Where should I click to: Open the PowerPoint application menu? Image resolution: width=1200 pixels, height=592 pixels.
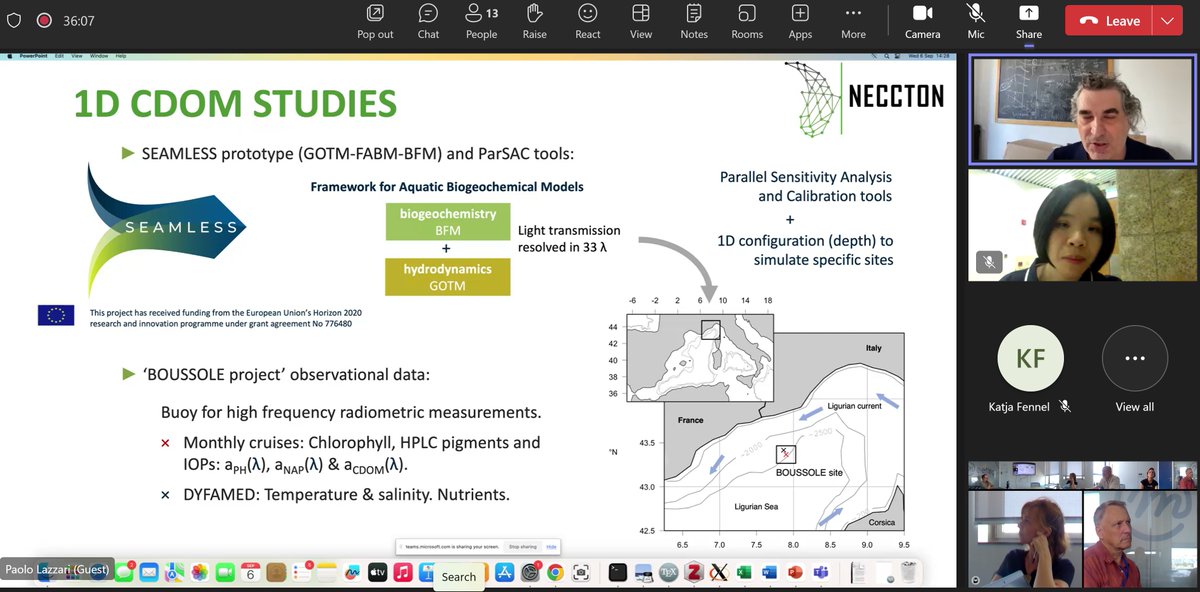34,56
